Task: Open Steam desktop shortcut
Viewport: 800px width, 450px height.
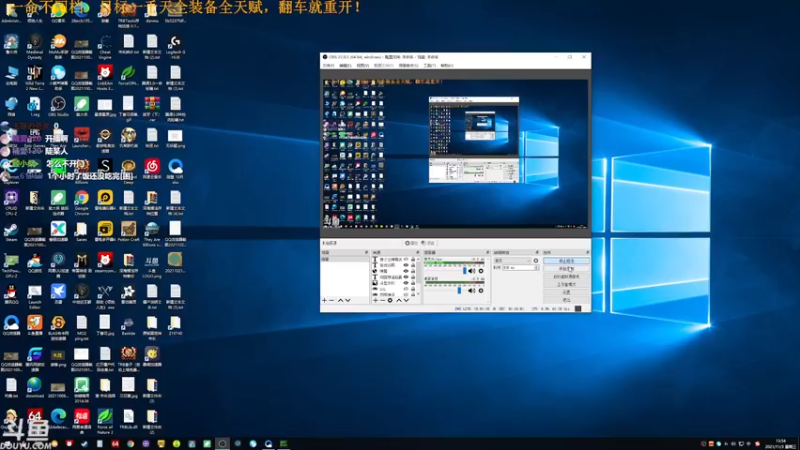Action: click(x=11, y=232)
